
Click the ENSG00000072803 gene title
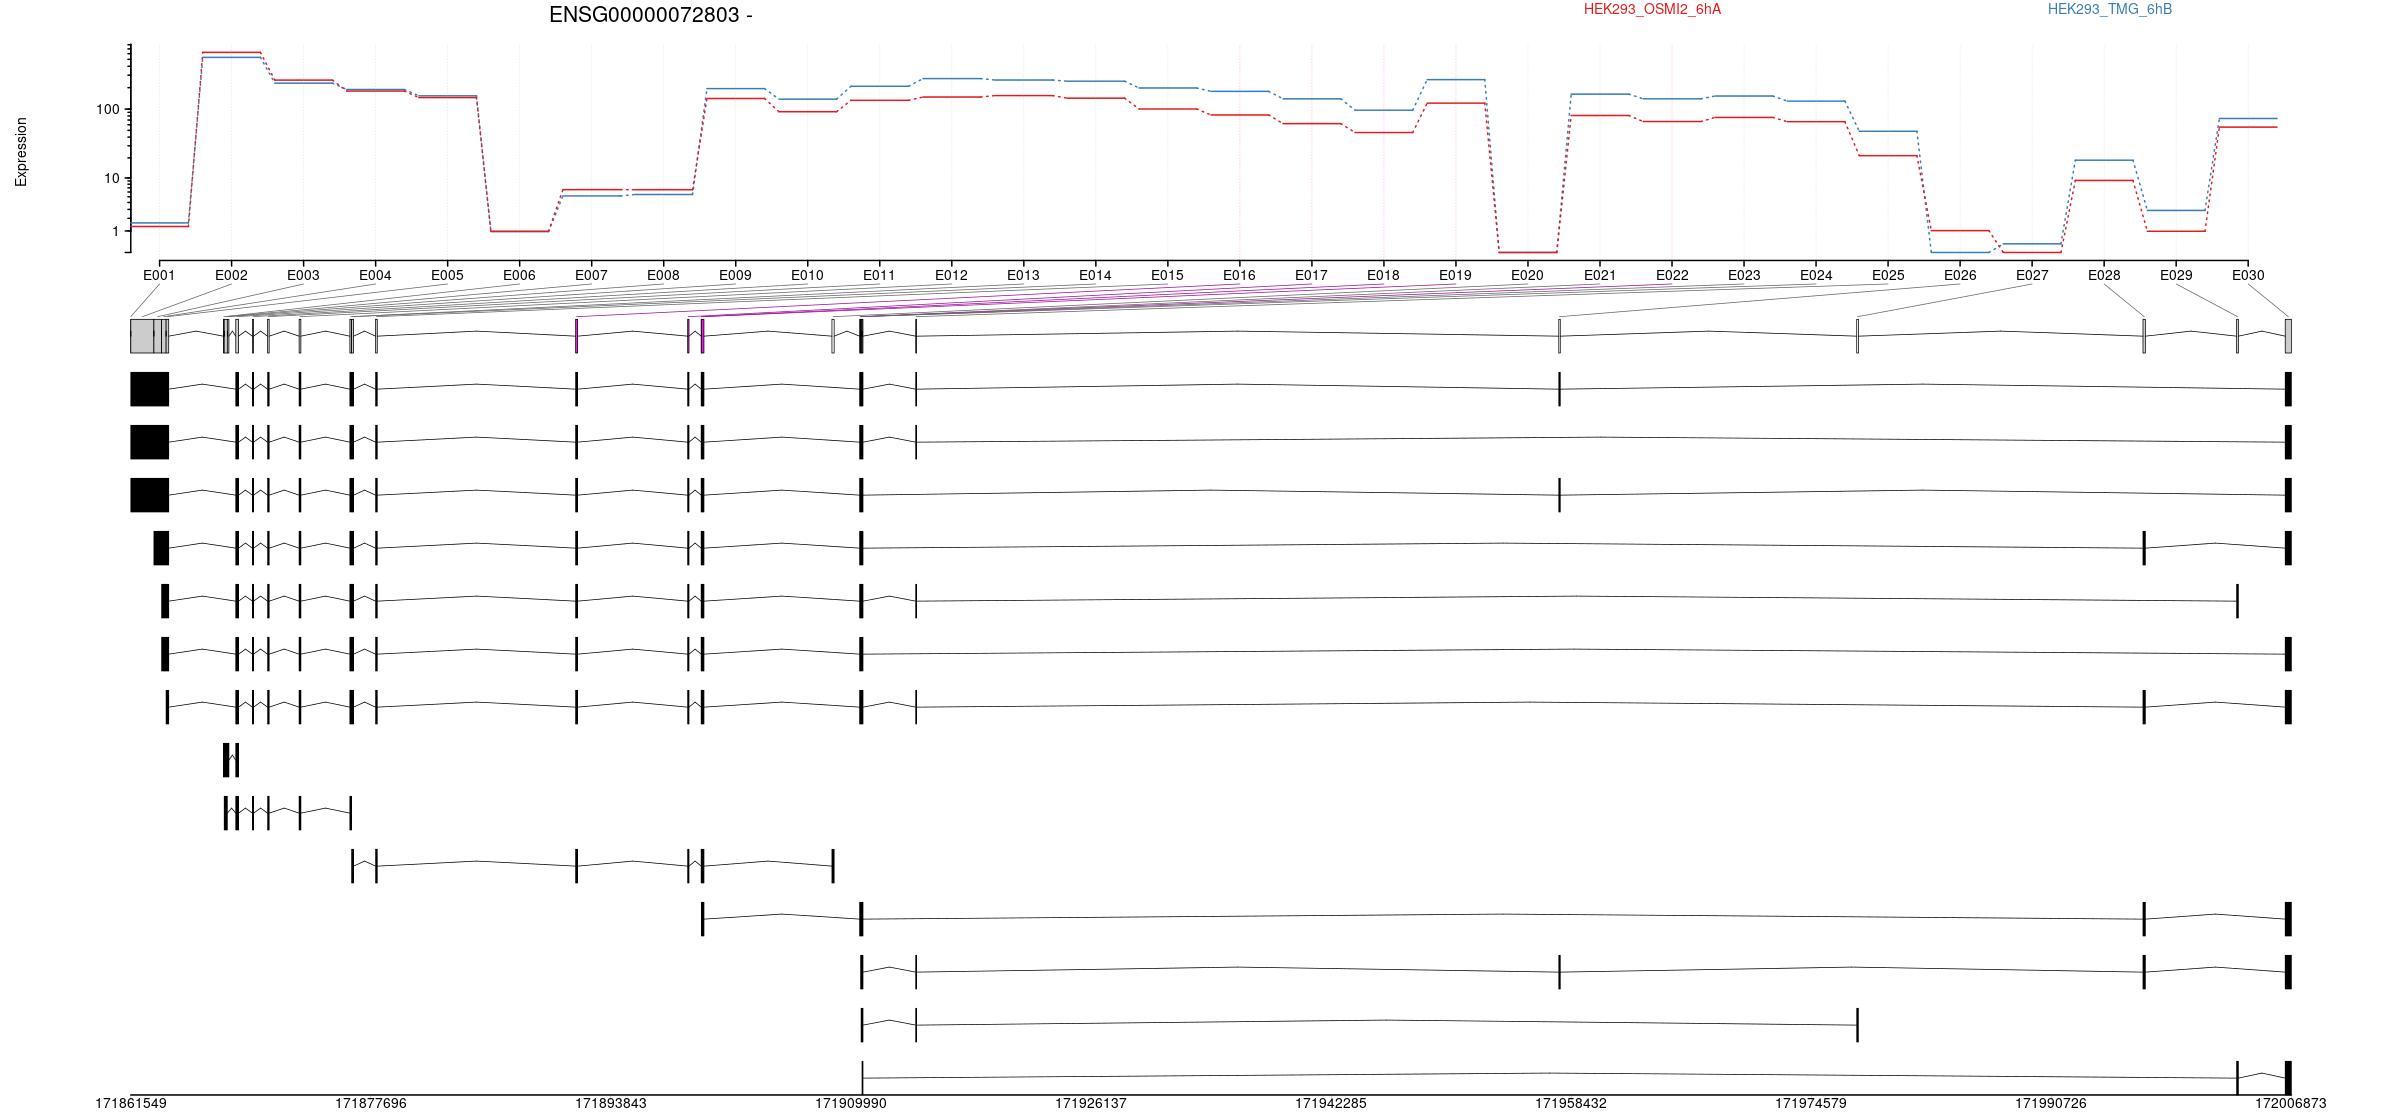pos(651,15)
